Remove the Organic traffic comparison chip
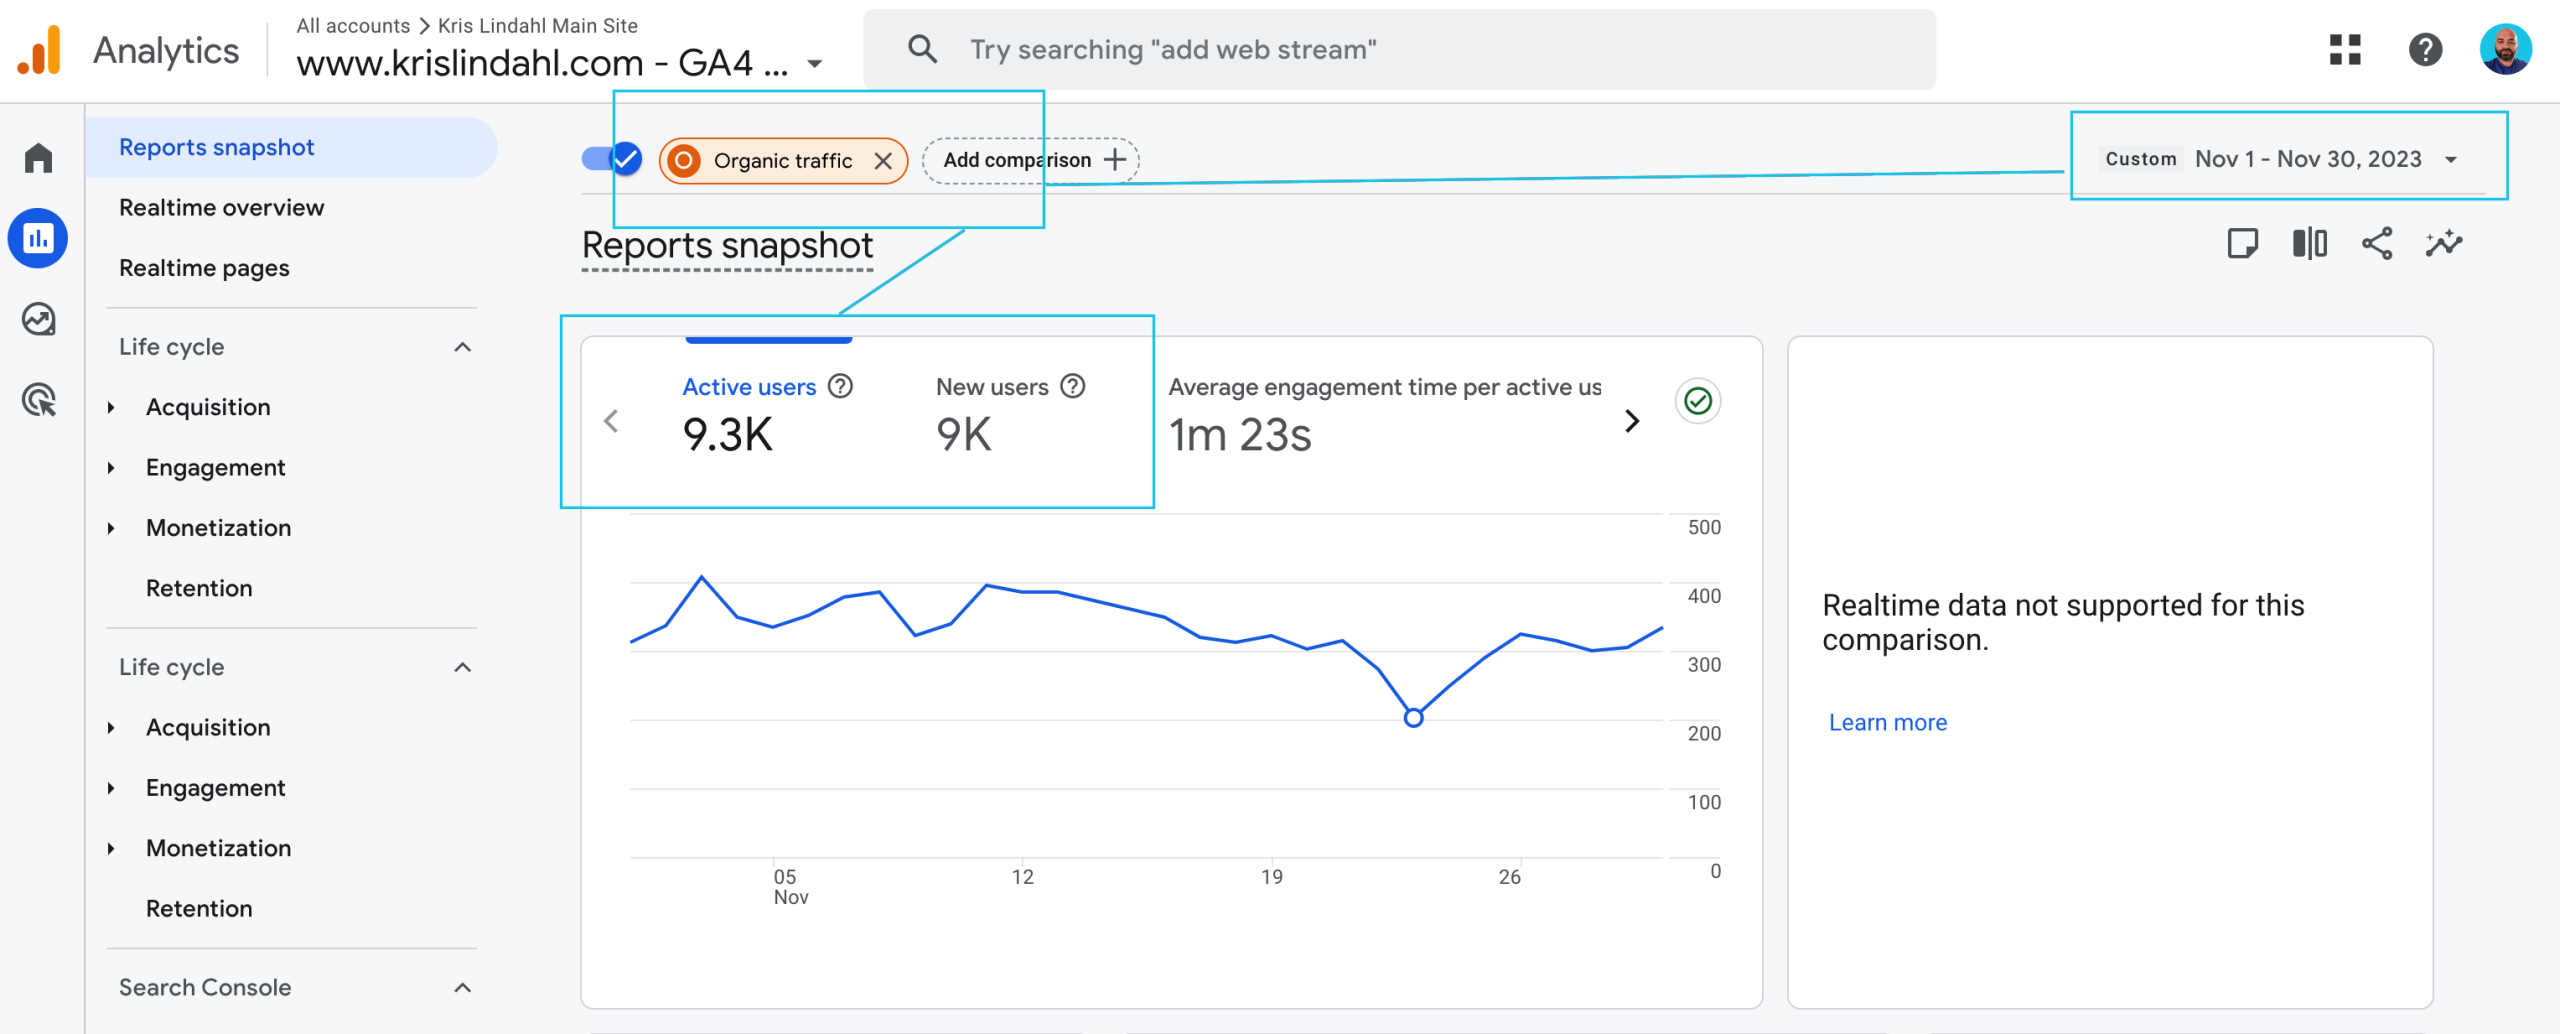This screenshot has width=2560, height=1034. coord(883,161)
